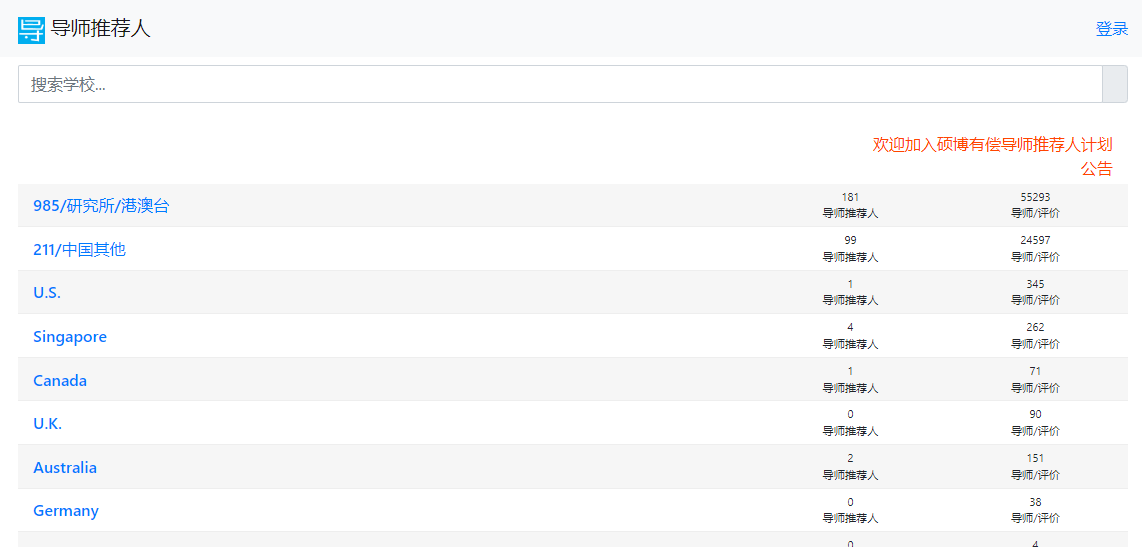The image size is (1142, 547).
Task: Focus the 搜索学校 search field
Action: [x=560, y=85]
